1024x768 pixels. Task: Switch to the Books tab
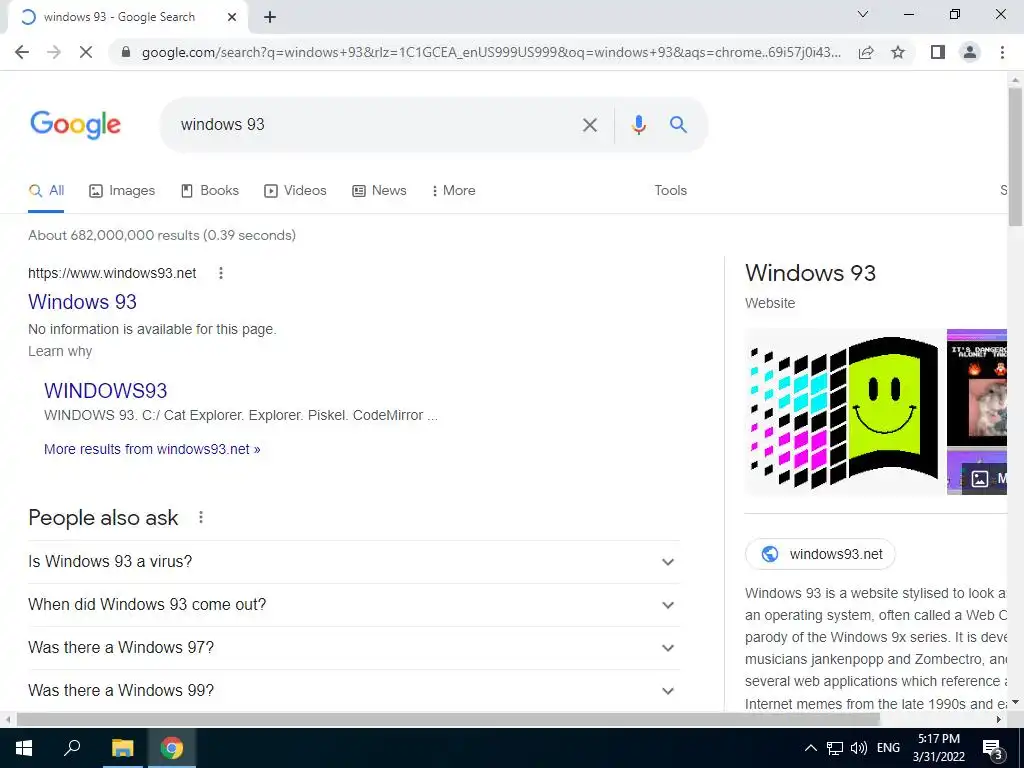click(210, 191)
